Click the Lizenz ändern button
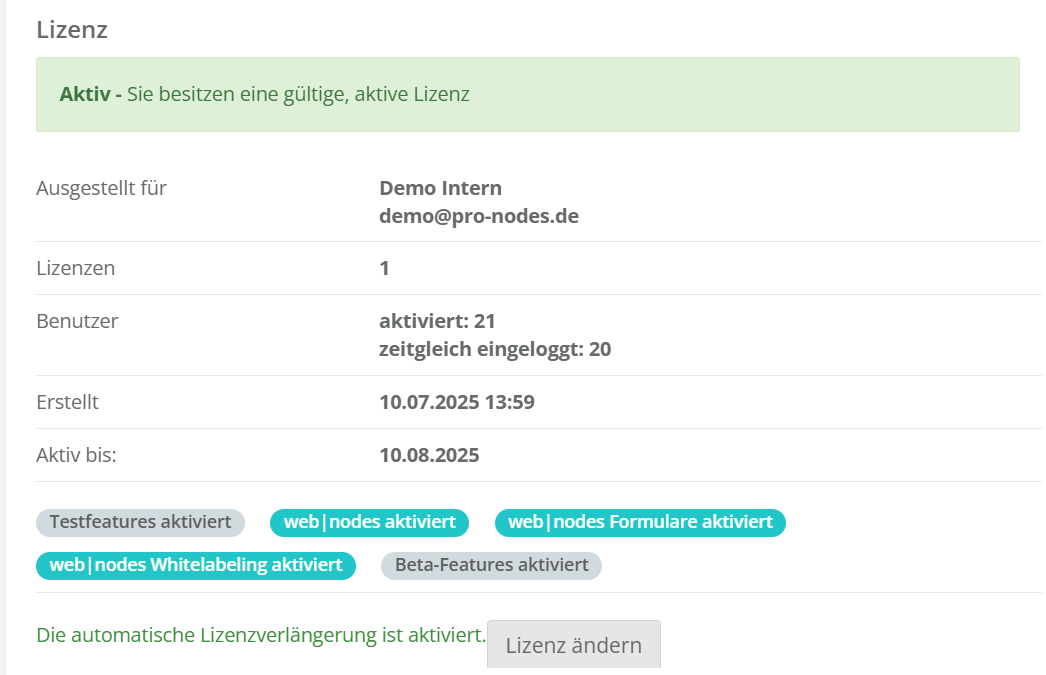The image size is (1046, 675). [x=573, y=645]
